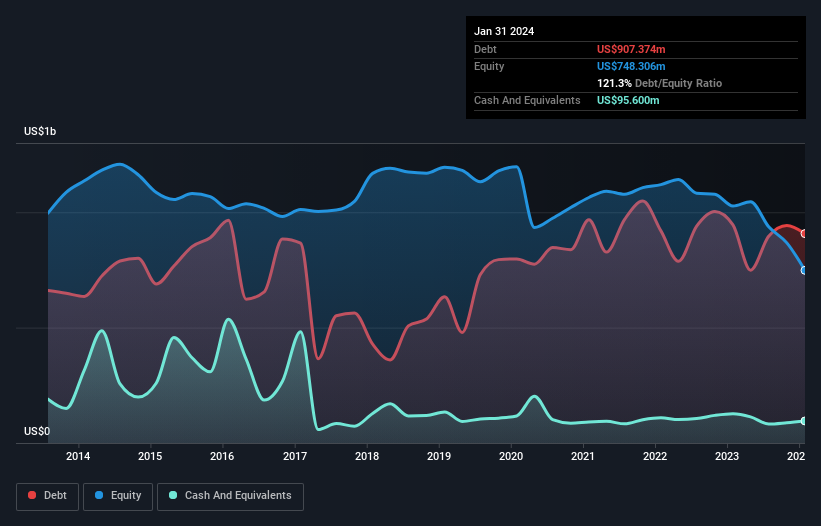Click the Jan 31 2024 tooltip date
This screenshot has width=821, height=526.
point(504,31)
